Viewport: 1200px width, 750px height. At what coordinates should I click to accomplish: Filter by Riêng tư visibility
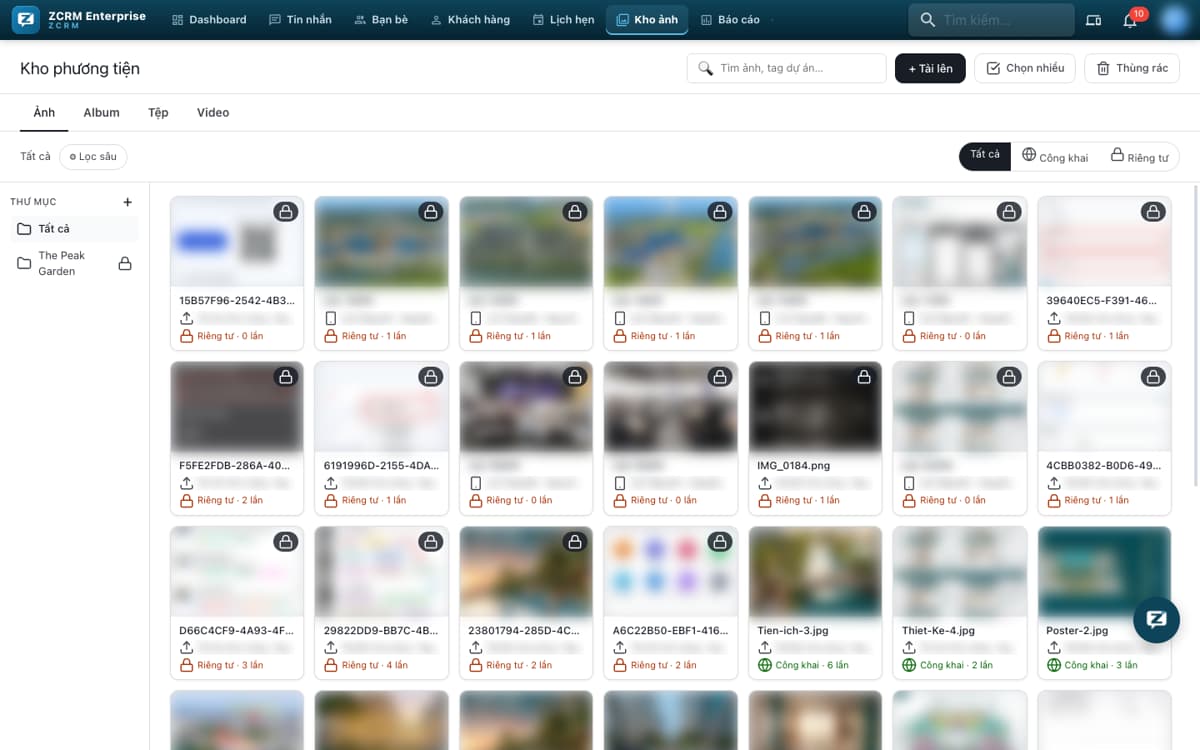pyautogui.click(x=1139, y=156)
